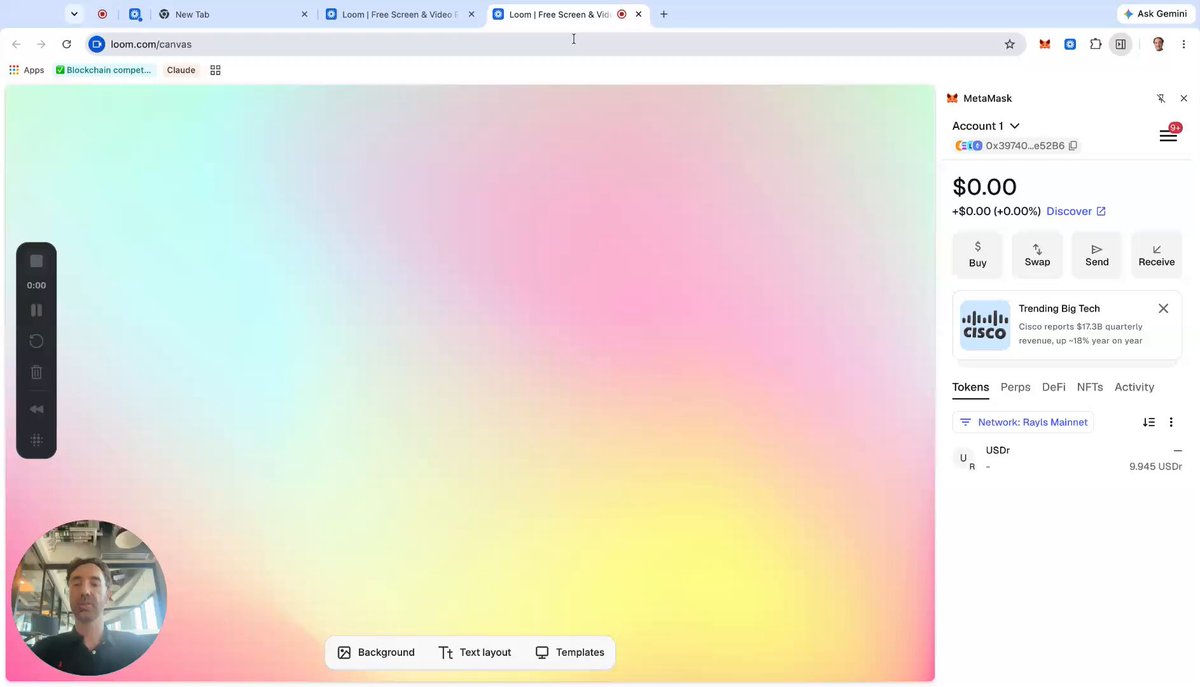Open the USDr token row
Screen dimensions: 1200x687
(x=1067, y=458)
